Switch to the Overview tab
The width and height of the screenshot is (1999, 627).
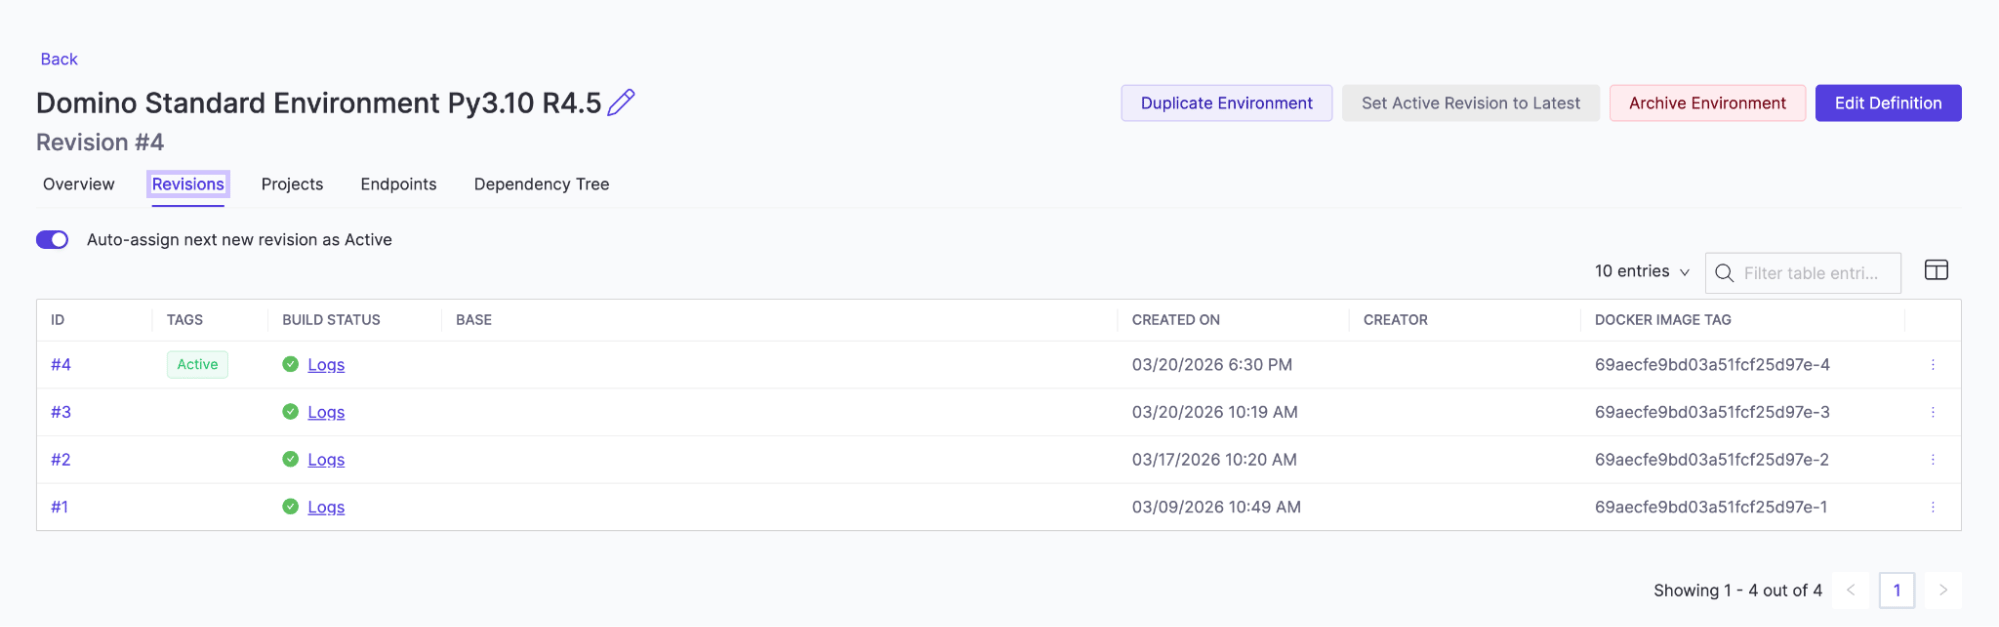coord(79,184)
